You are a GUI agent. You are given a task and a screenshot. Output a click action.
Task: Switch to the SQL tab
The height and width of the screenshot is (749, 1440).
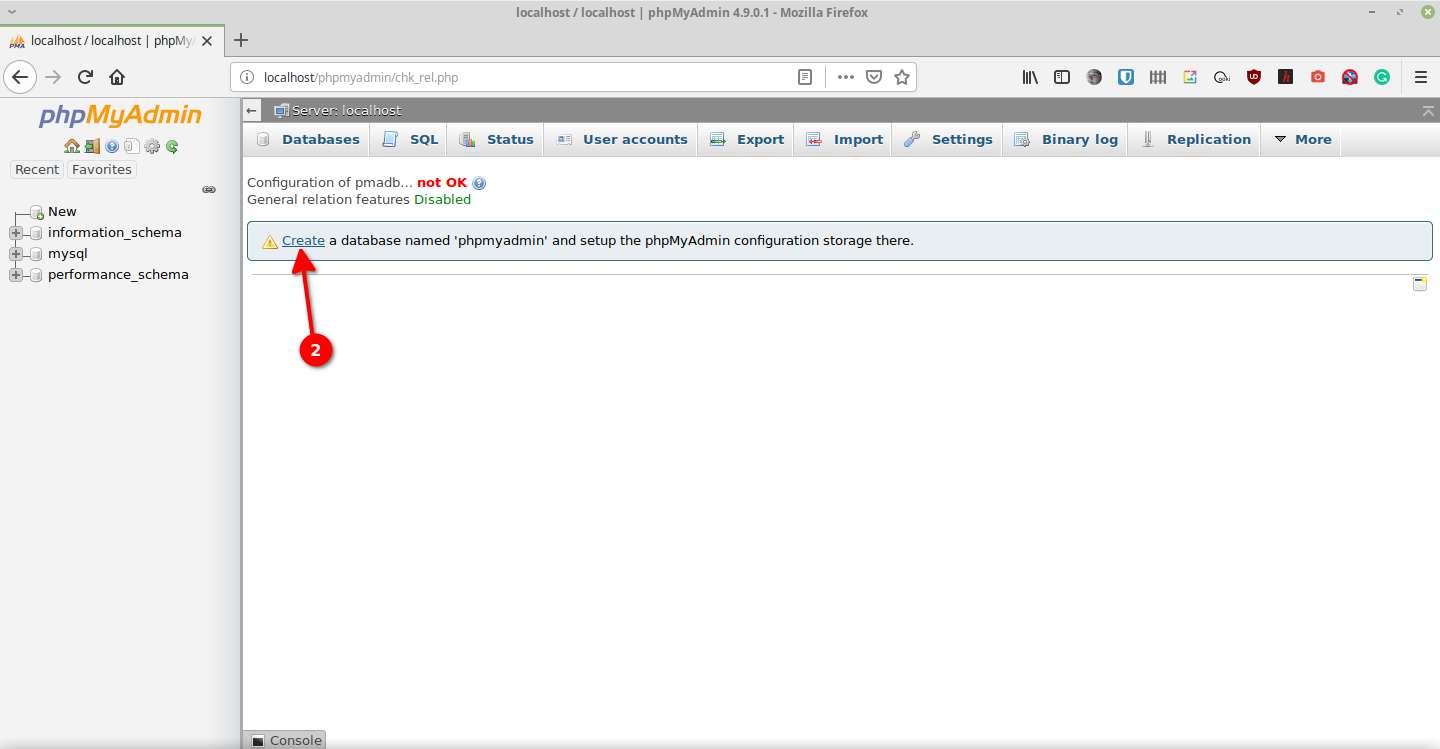click(x=410, y=140)
